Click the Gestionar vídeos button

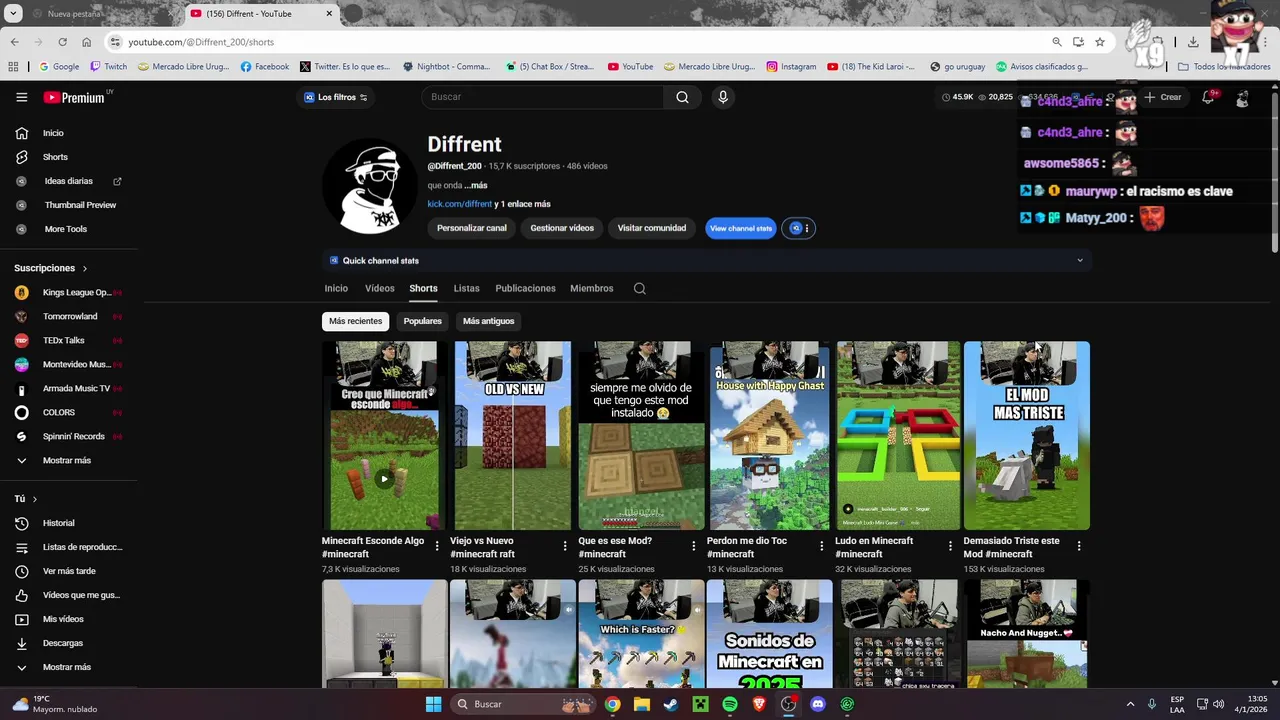(562, 228)
